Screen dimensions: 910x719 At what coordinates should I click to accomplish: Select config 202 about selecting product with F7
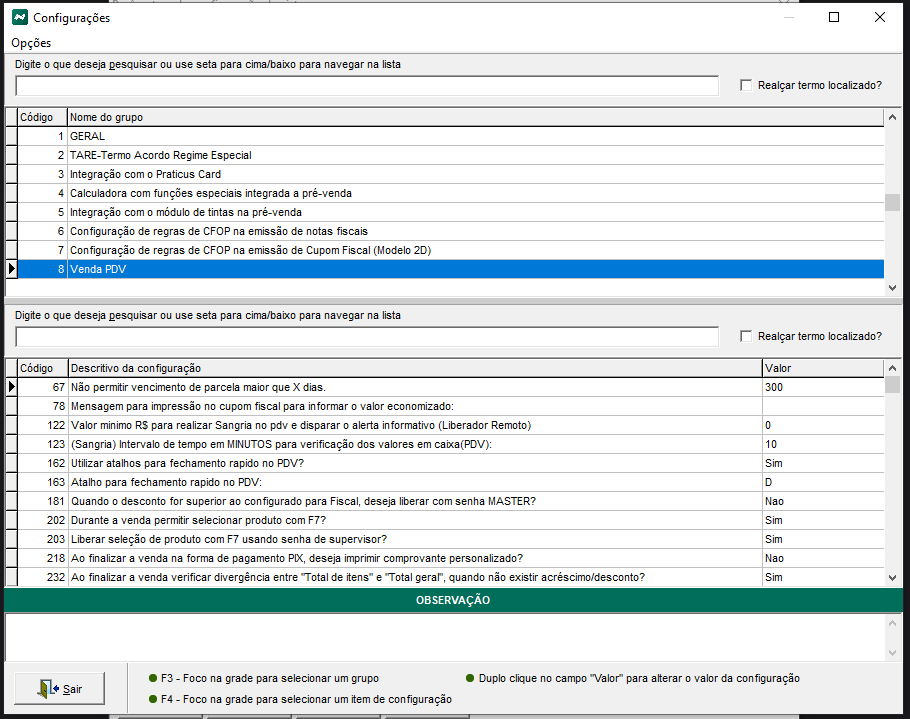[400, 520]
